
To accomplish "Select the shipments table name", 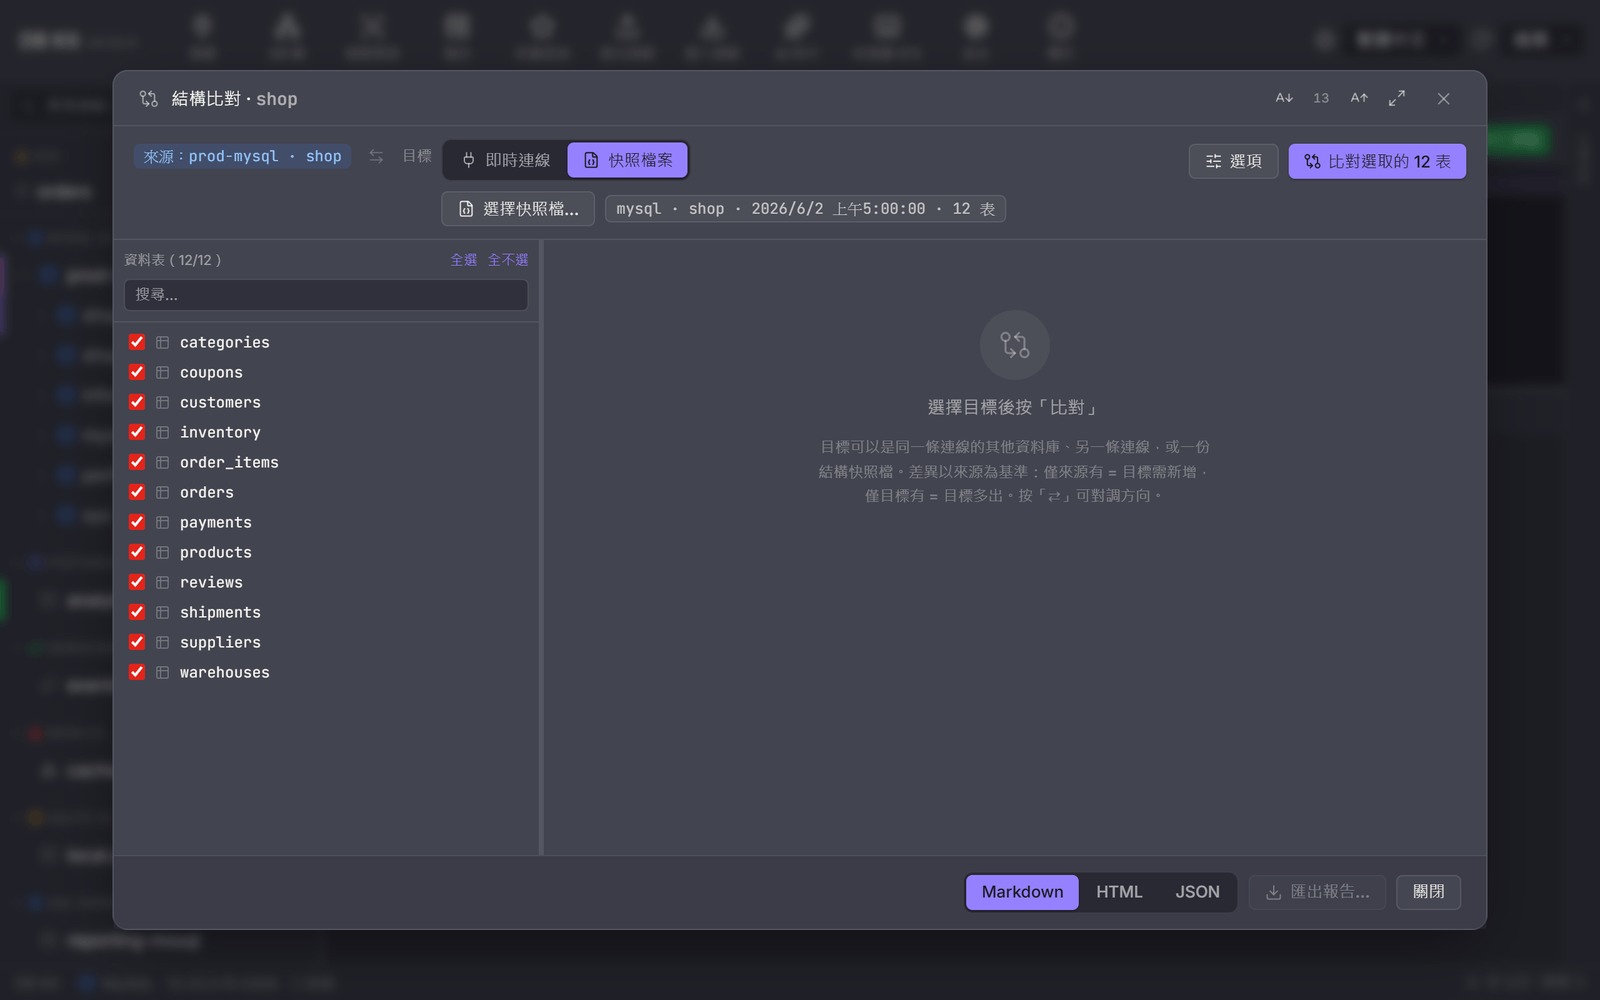I will [220, 612].
